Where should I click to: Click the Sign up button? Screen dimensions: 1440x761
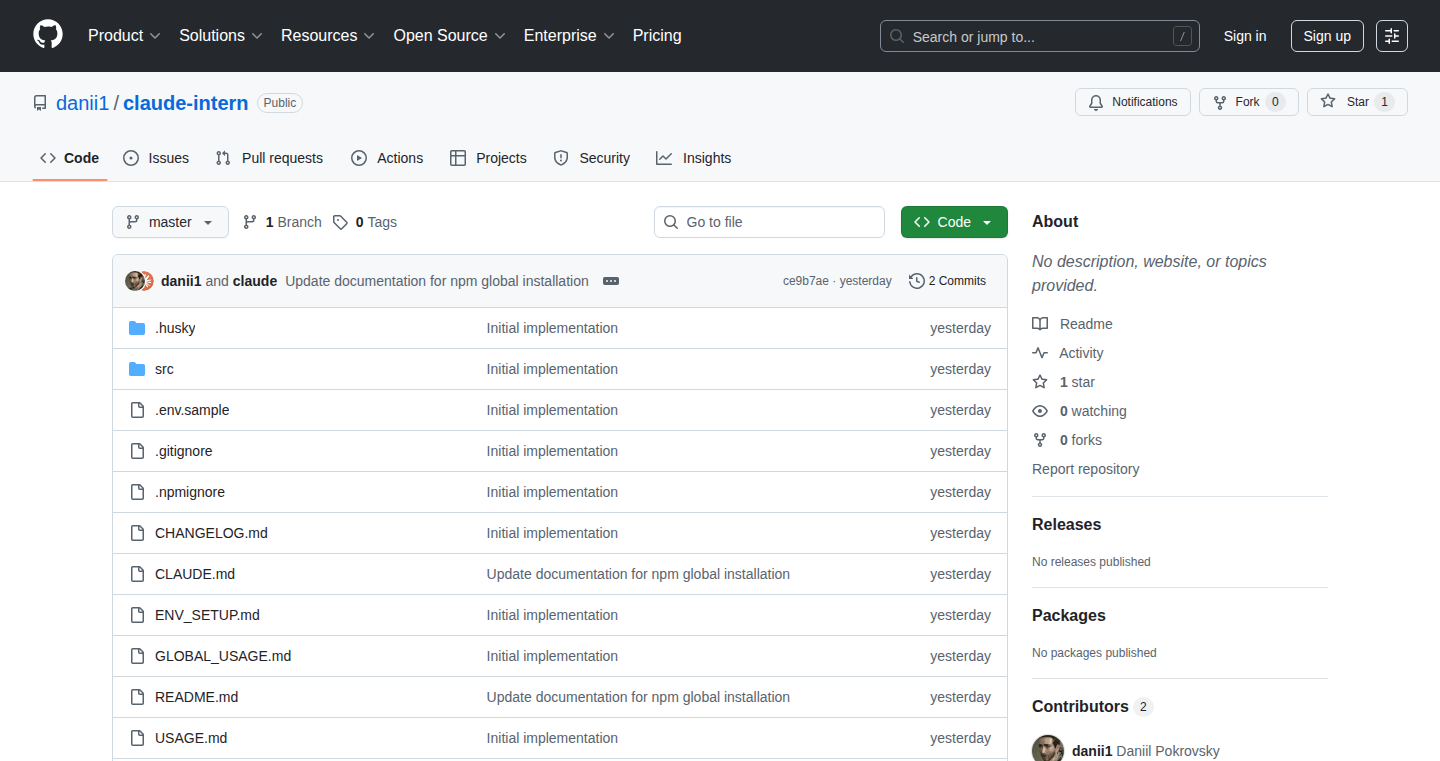pos(1327,36)
